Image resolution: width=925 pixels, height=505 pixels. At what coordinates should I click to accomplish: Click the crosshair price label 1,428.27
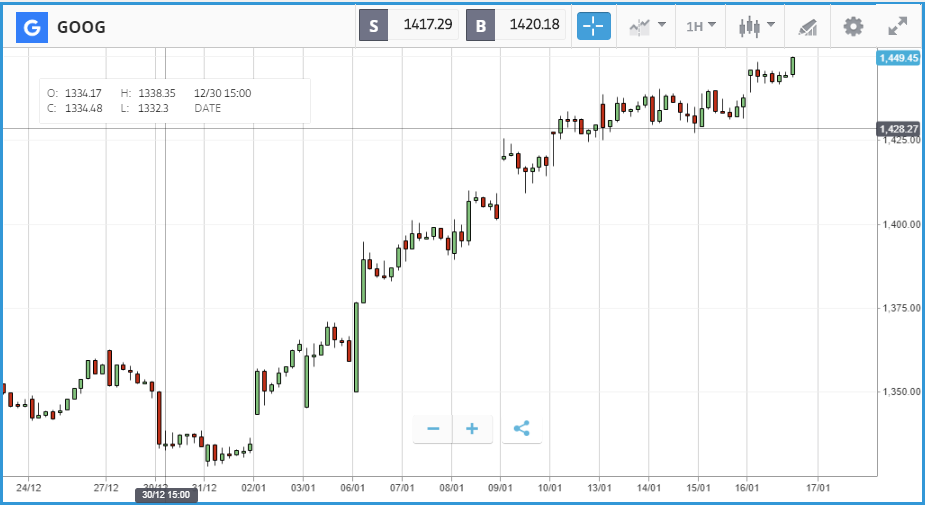point(898,129)
